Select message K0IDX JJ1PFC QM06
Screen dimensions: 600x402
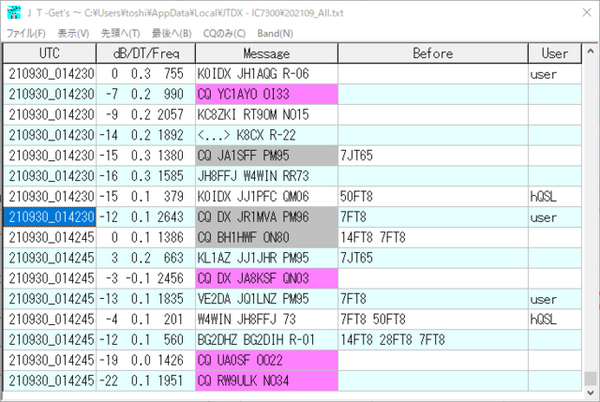(267, 197)
